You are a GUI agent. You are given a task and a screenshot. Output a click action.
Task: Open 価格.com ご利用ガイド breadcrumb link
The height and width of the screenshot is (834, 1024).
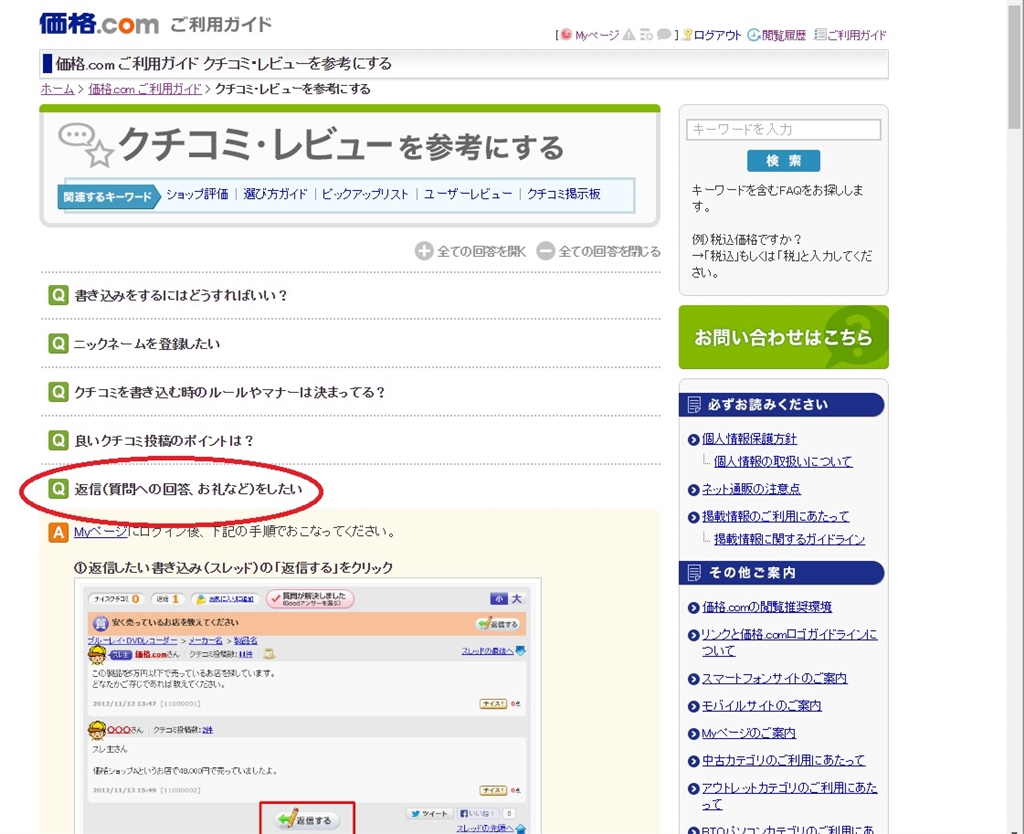coord(145,89)
